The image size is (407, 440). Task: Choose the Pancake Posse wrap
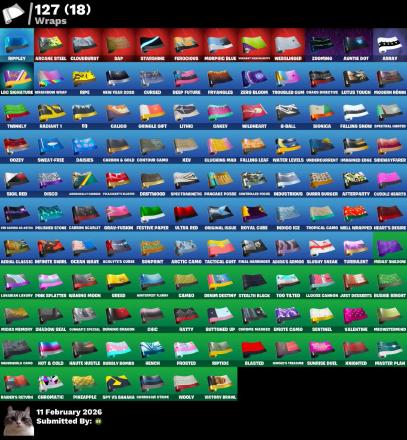[220, 181]
